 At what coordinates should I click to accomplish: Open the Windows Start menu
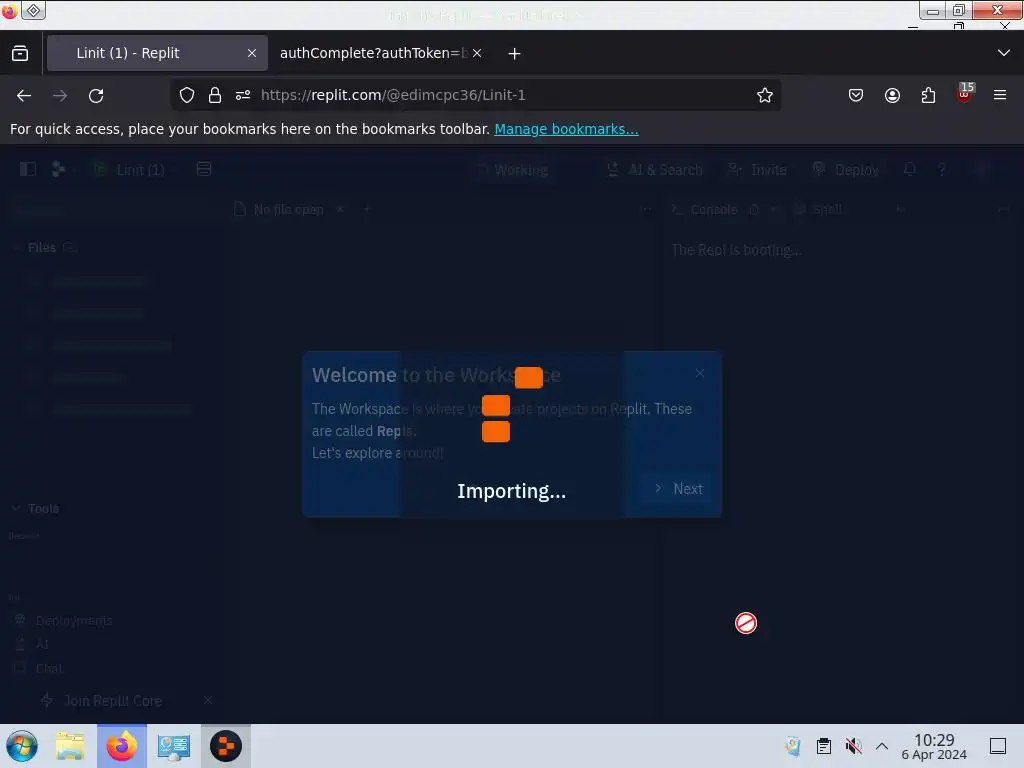22,746
